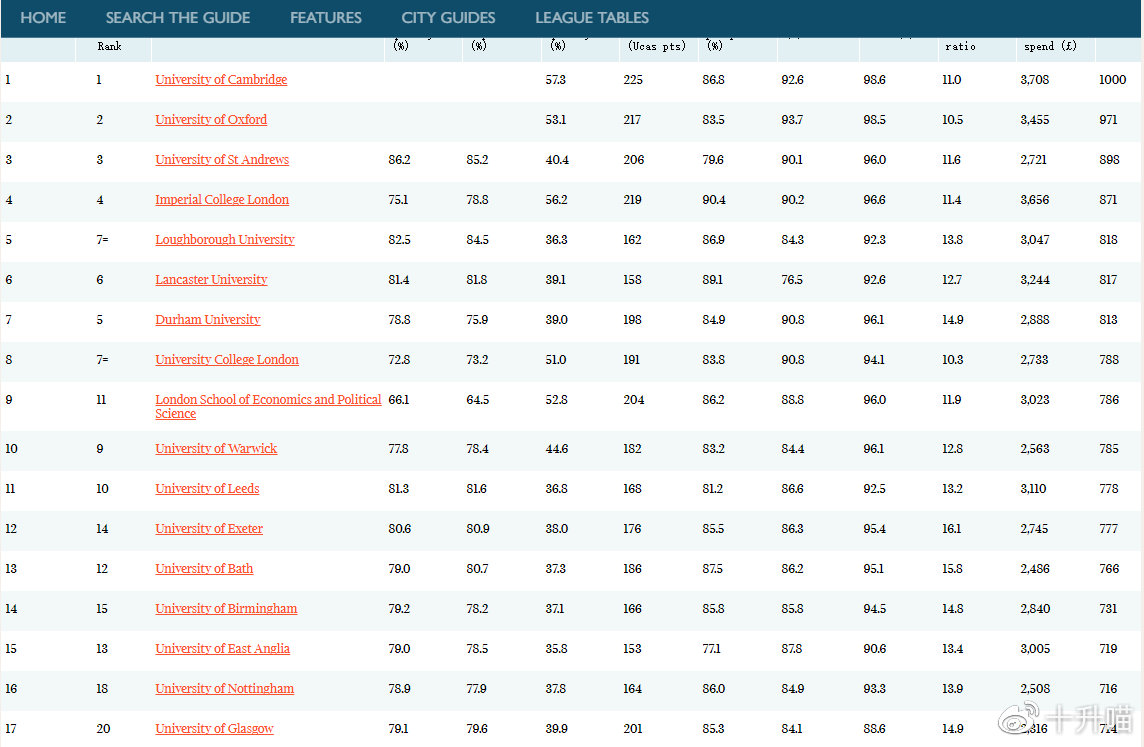This screenshot has width=1144, height=747.
Task: Open the Durham University link
Action: [208, 320]
